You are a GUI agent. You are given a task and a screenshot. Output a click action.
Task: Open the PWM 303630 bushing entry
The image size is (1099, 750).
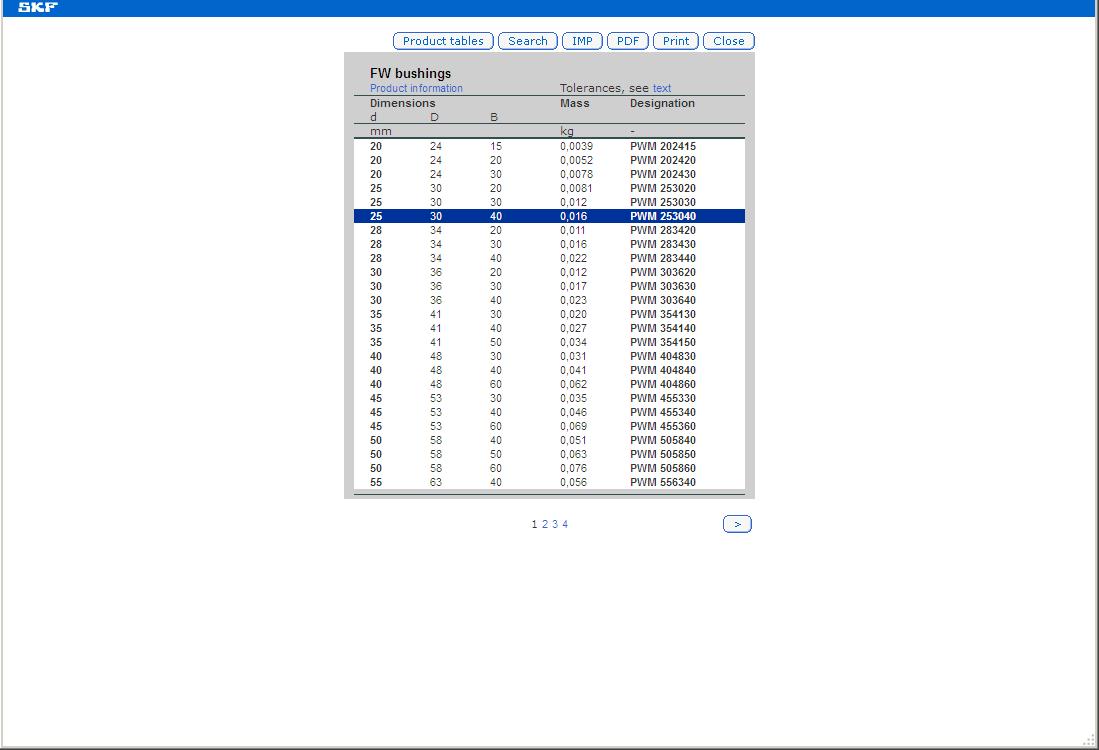(662, 286)
